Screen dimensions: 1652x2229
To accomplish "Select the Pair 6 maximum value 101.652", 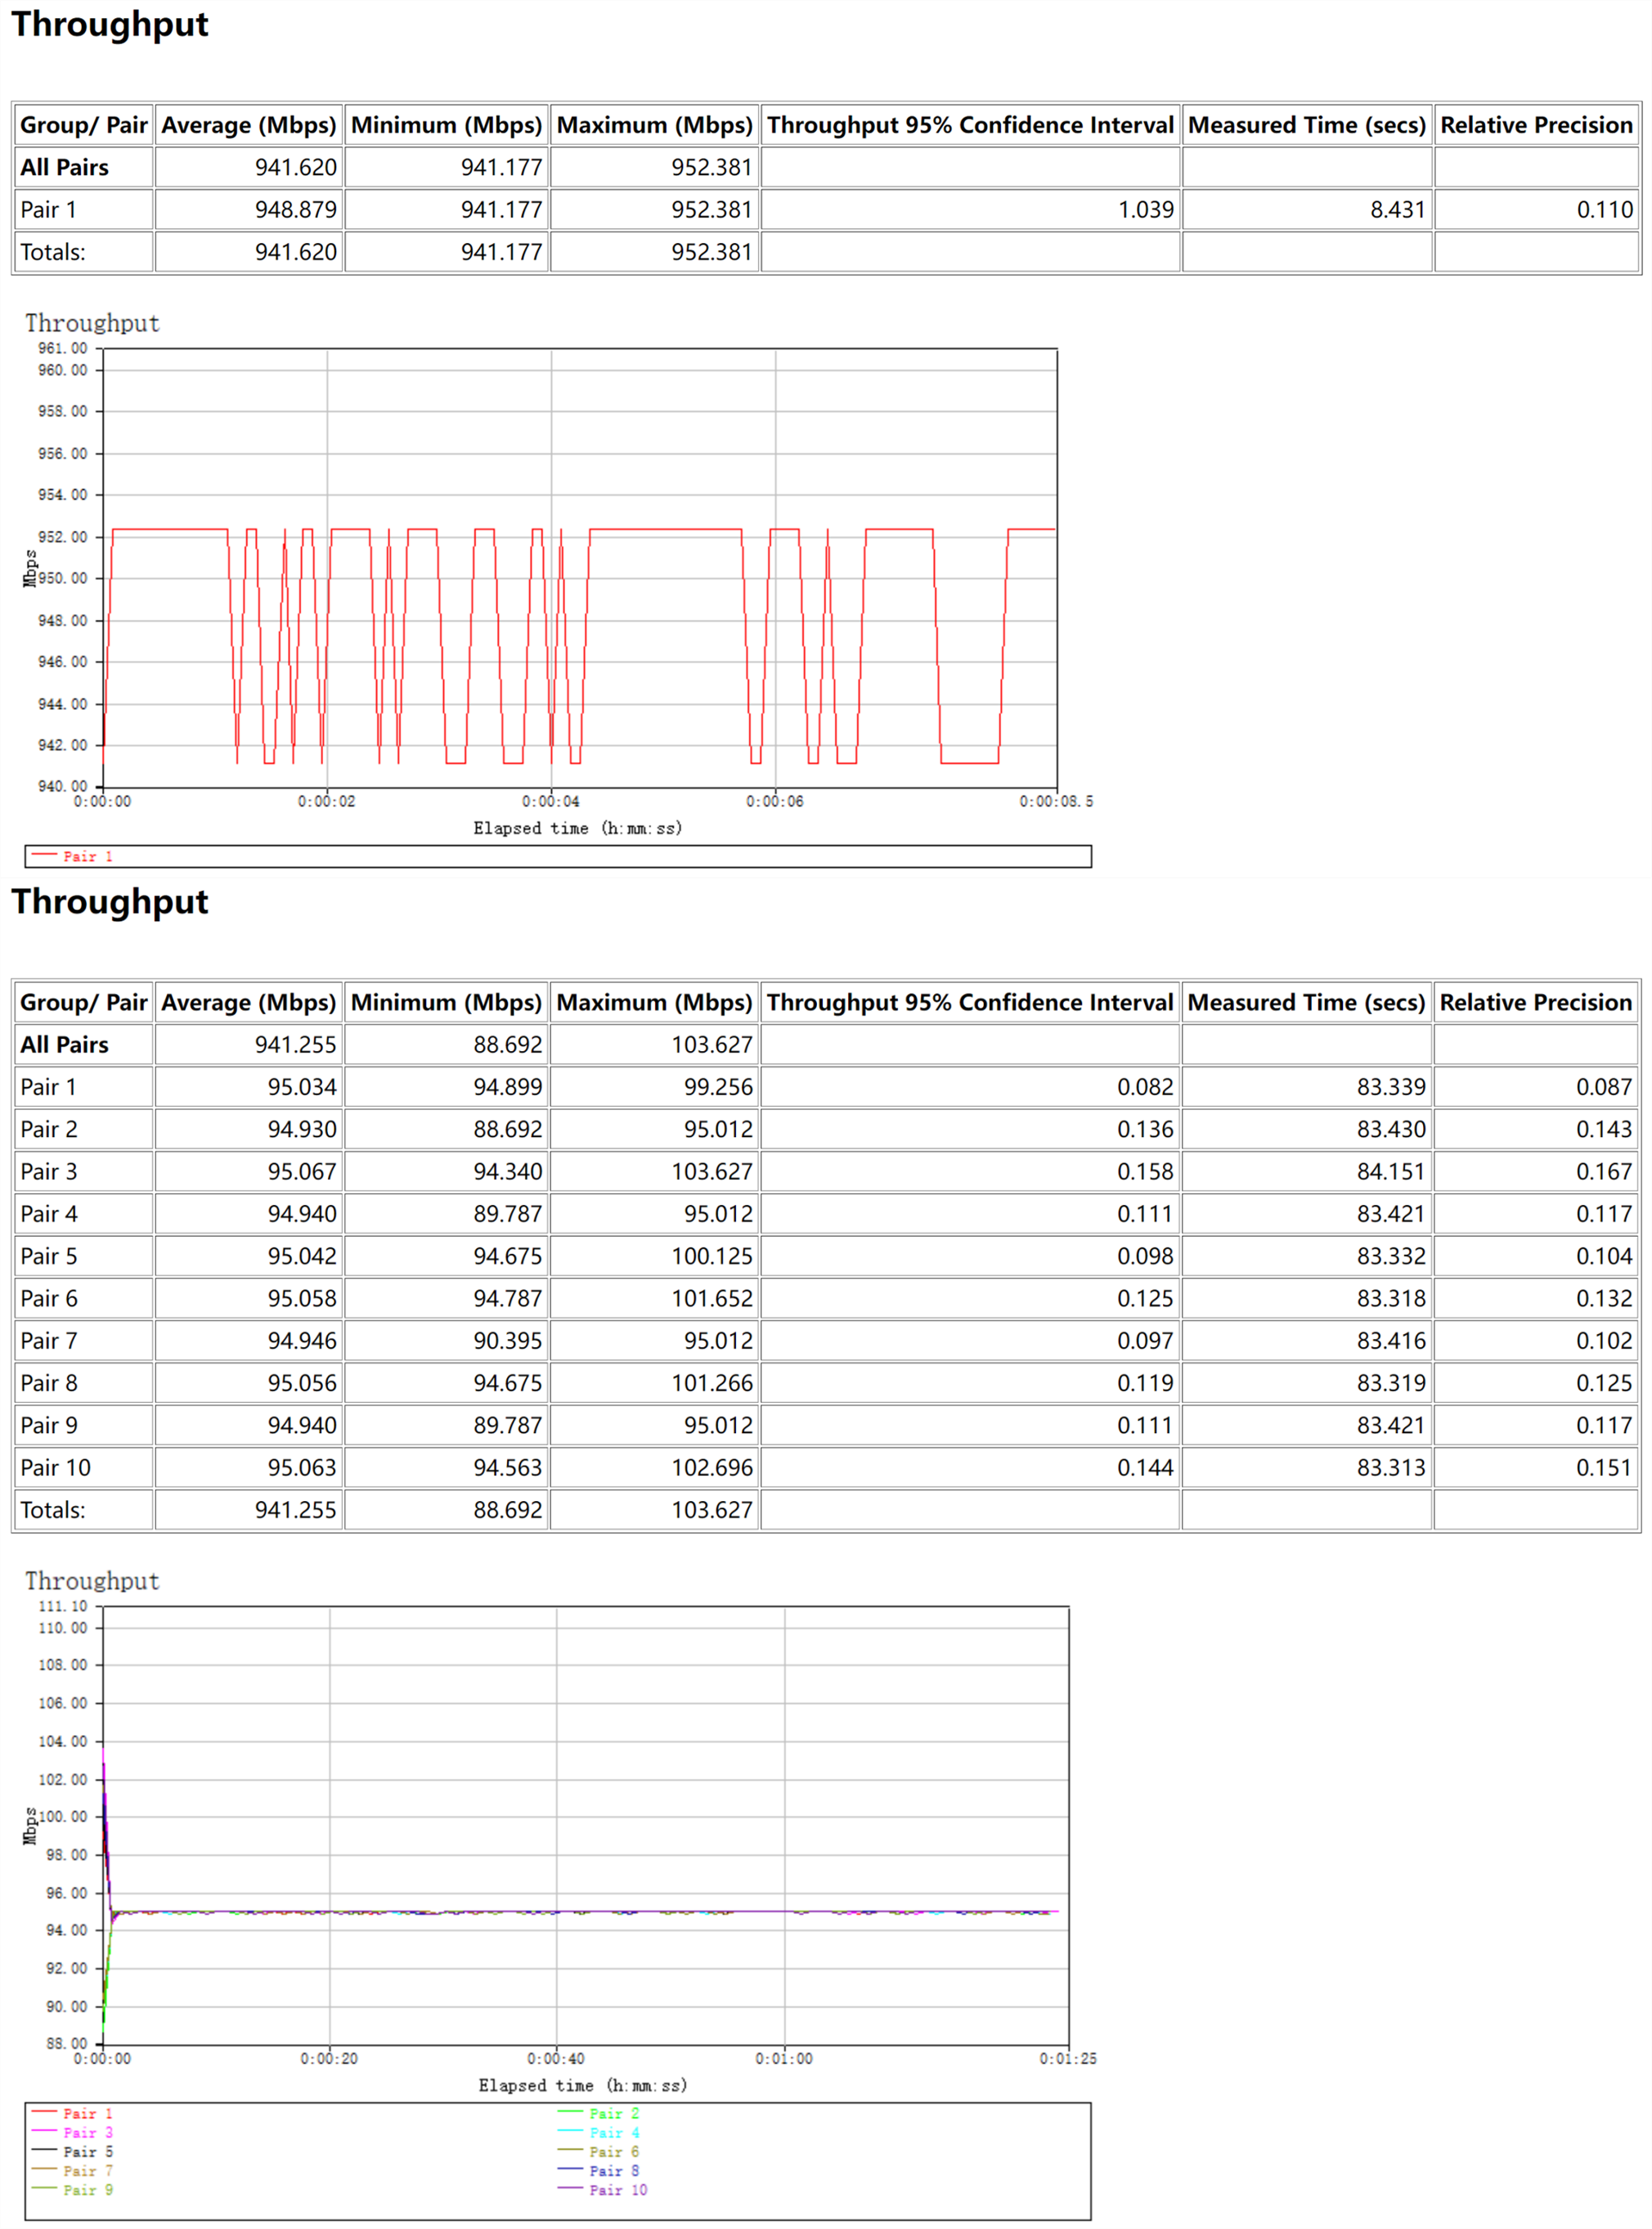I will pyautogui.click(x=711, y=1298).
